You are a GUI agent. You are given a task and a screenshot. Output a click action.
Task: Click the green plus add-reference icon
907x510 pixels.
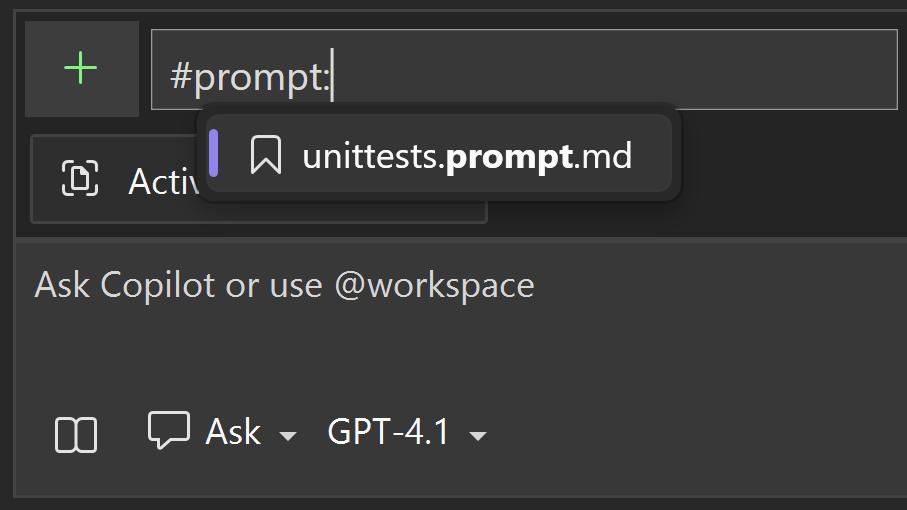[80, 68]
